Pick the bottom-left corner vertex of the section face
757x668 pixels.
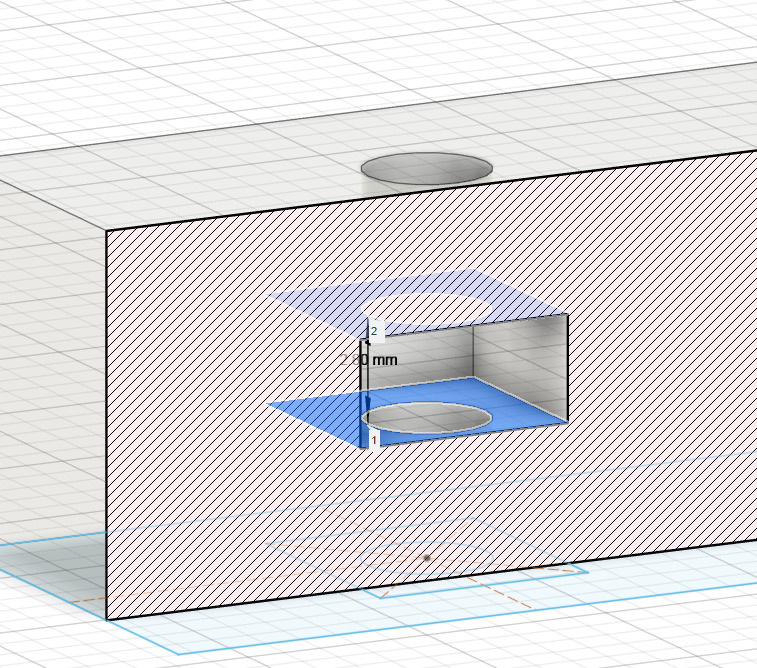(107, 620)
